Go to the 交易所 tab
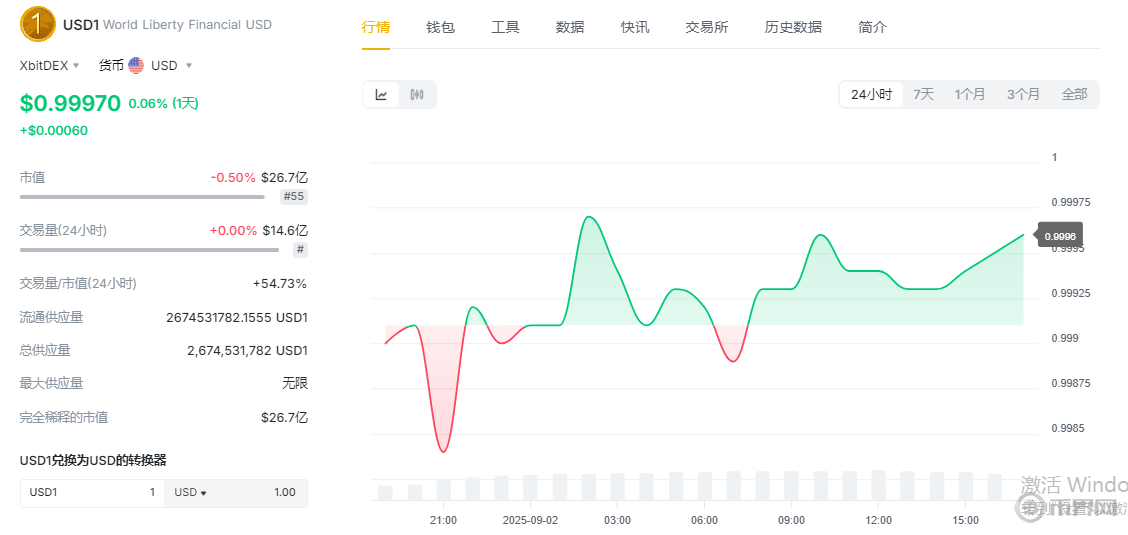Viewport: 1128px width, 535px height. (707, 27)
